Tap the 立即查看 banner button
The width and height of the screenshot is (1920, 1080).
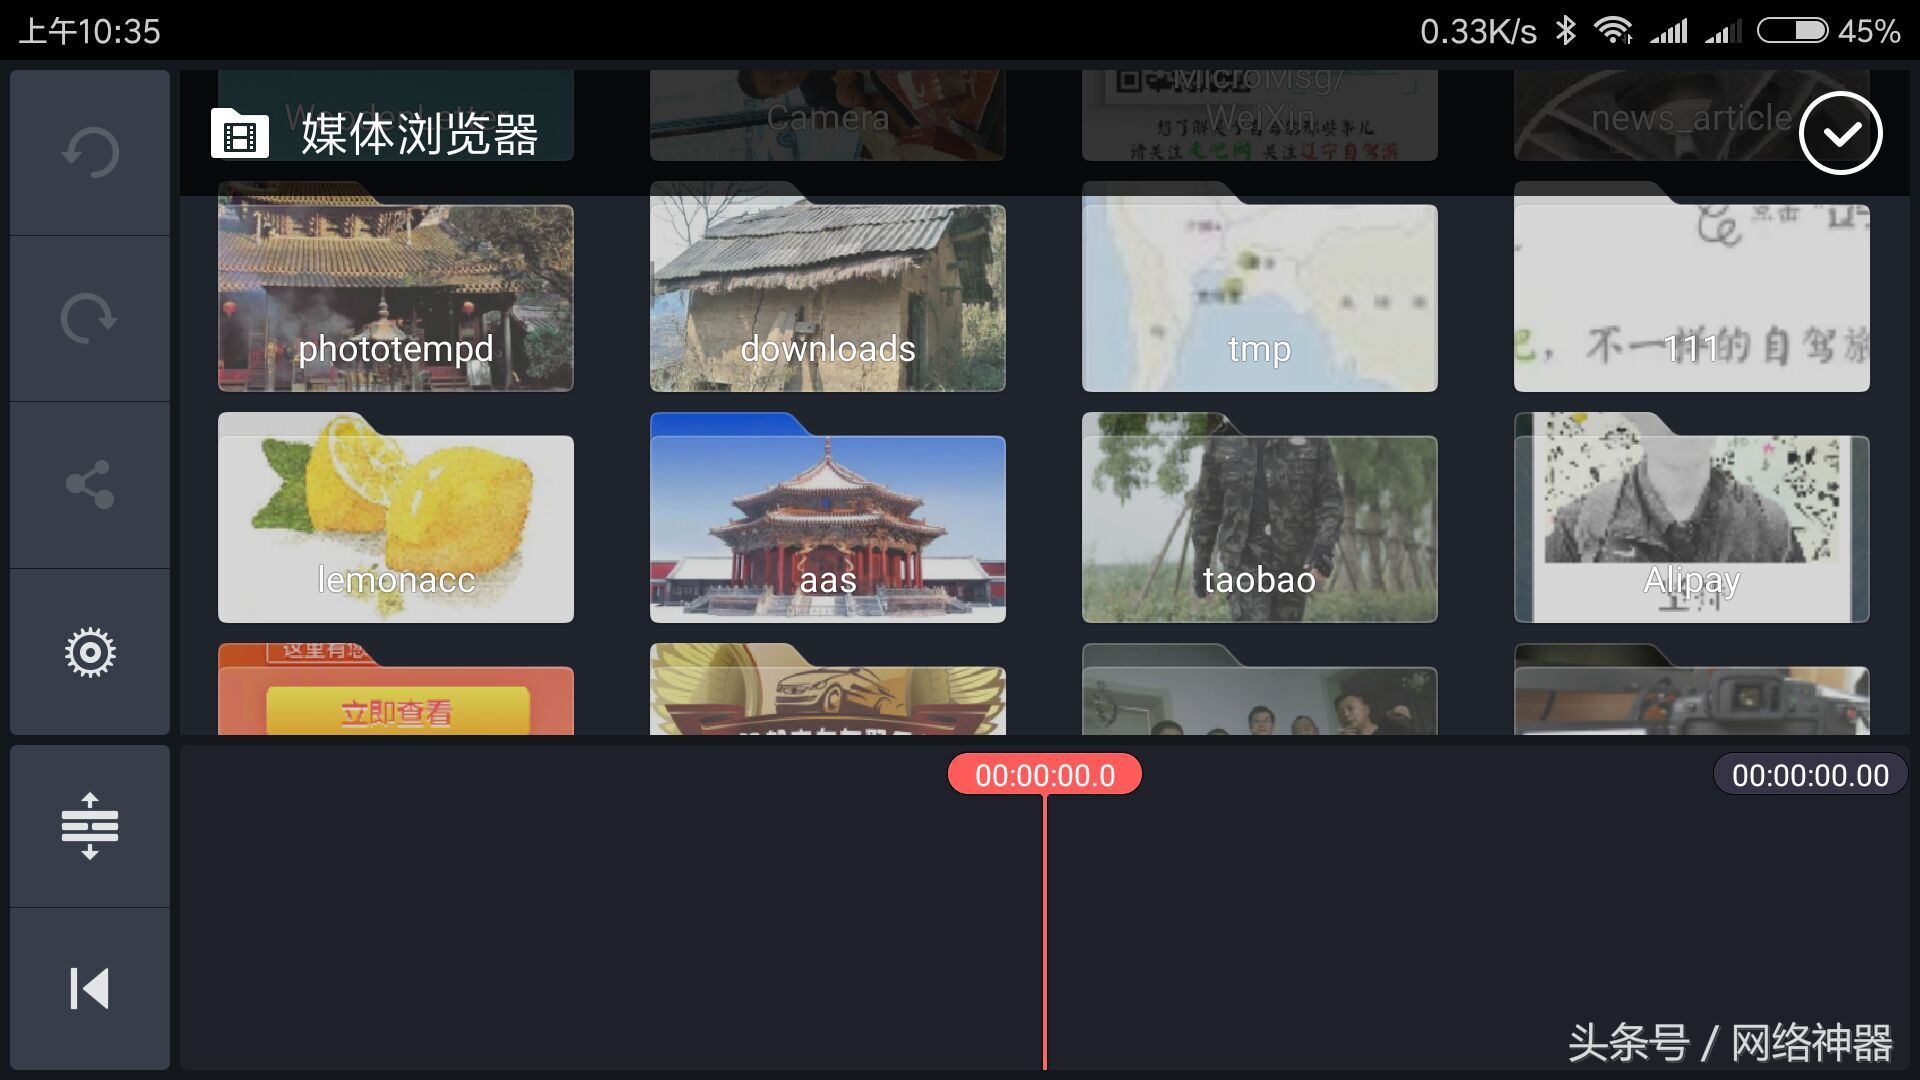(396, 713)
